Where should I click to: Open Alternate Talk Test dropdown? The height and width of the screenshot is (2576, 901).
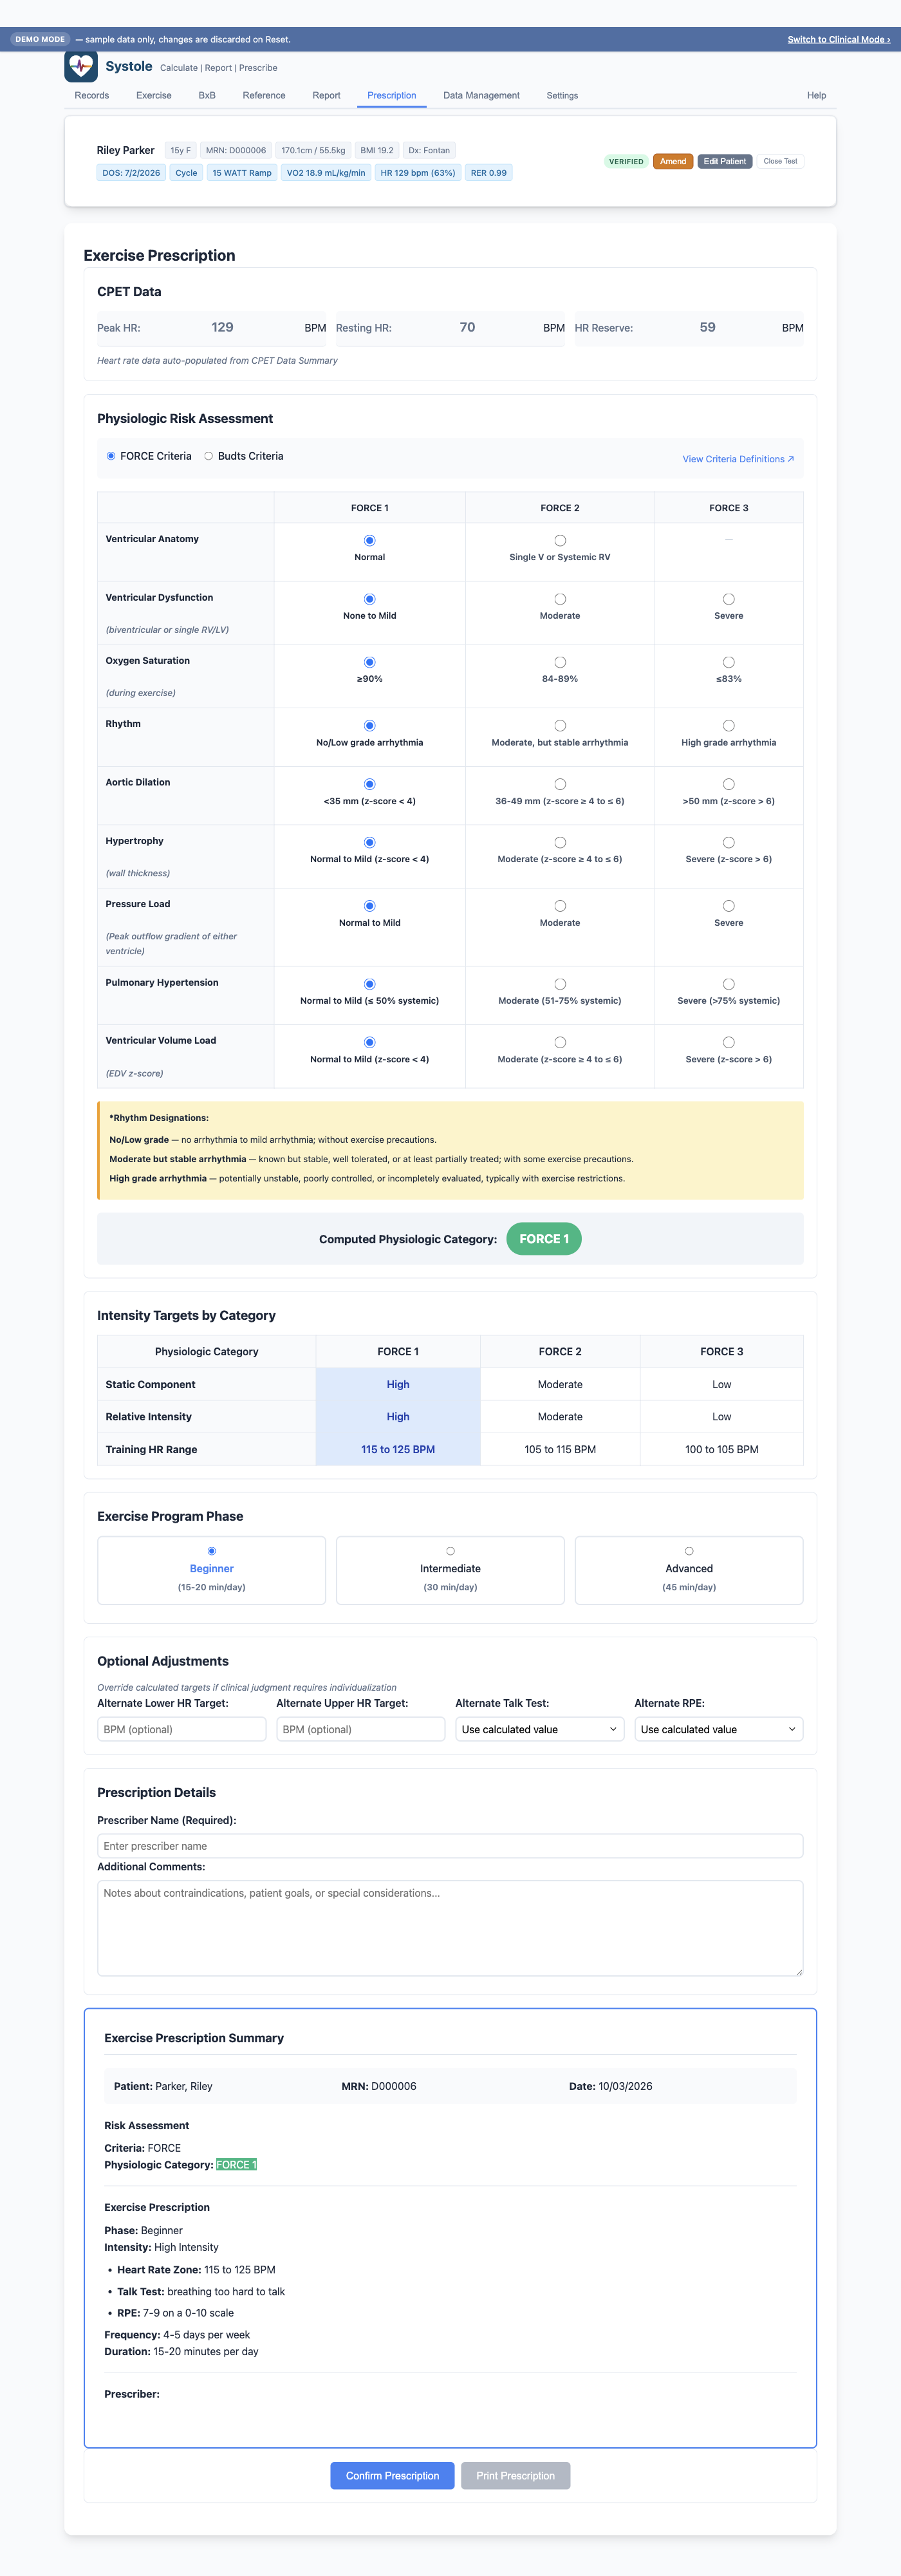click(x=540, y=1729)
